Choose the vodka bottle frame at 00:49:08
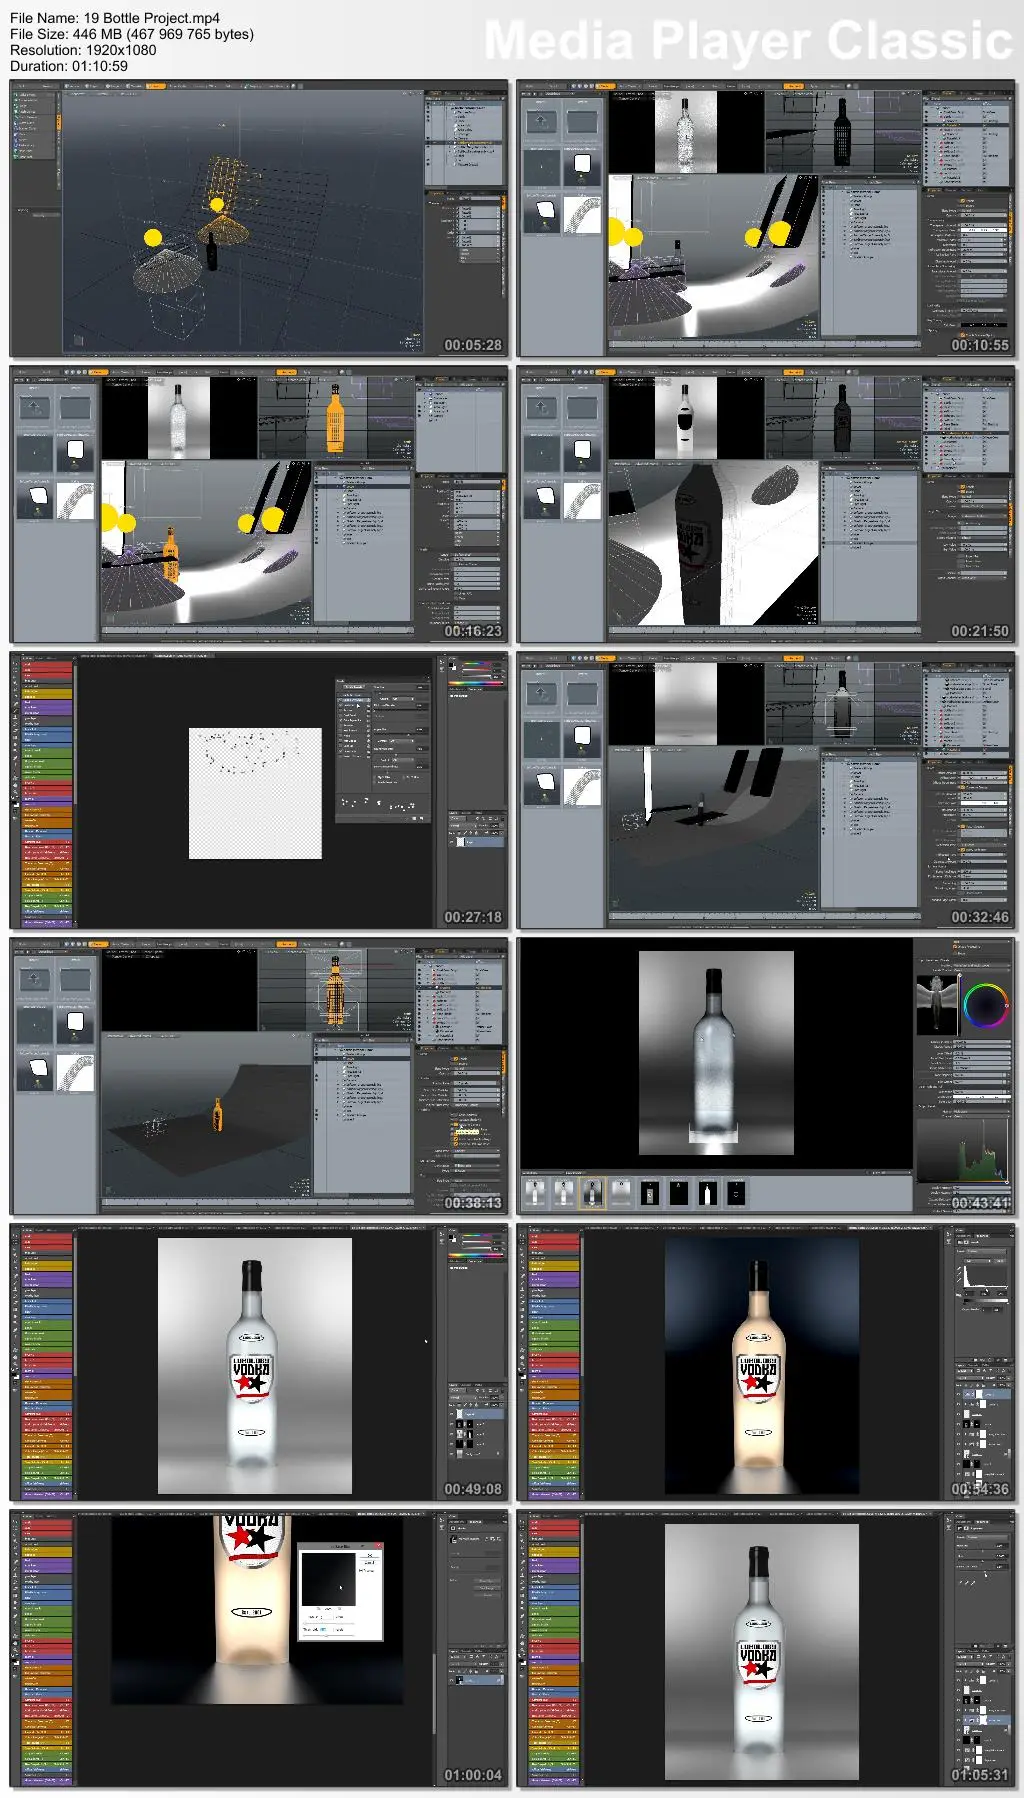The image size is (1024, 1798). pos(260,1362)
